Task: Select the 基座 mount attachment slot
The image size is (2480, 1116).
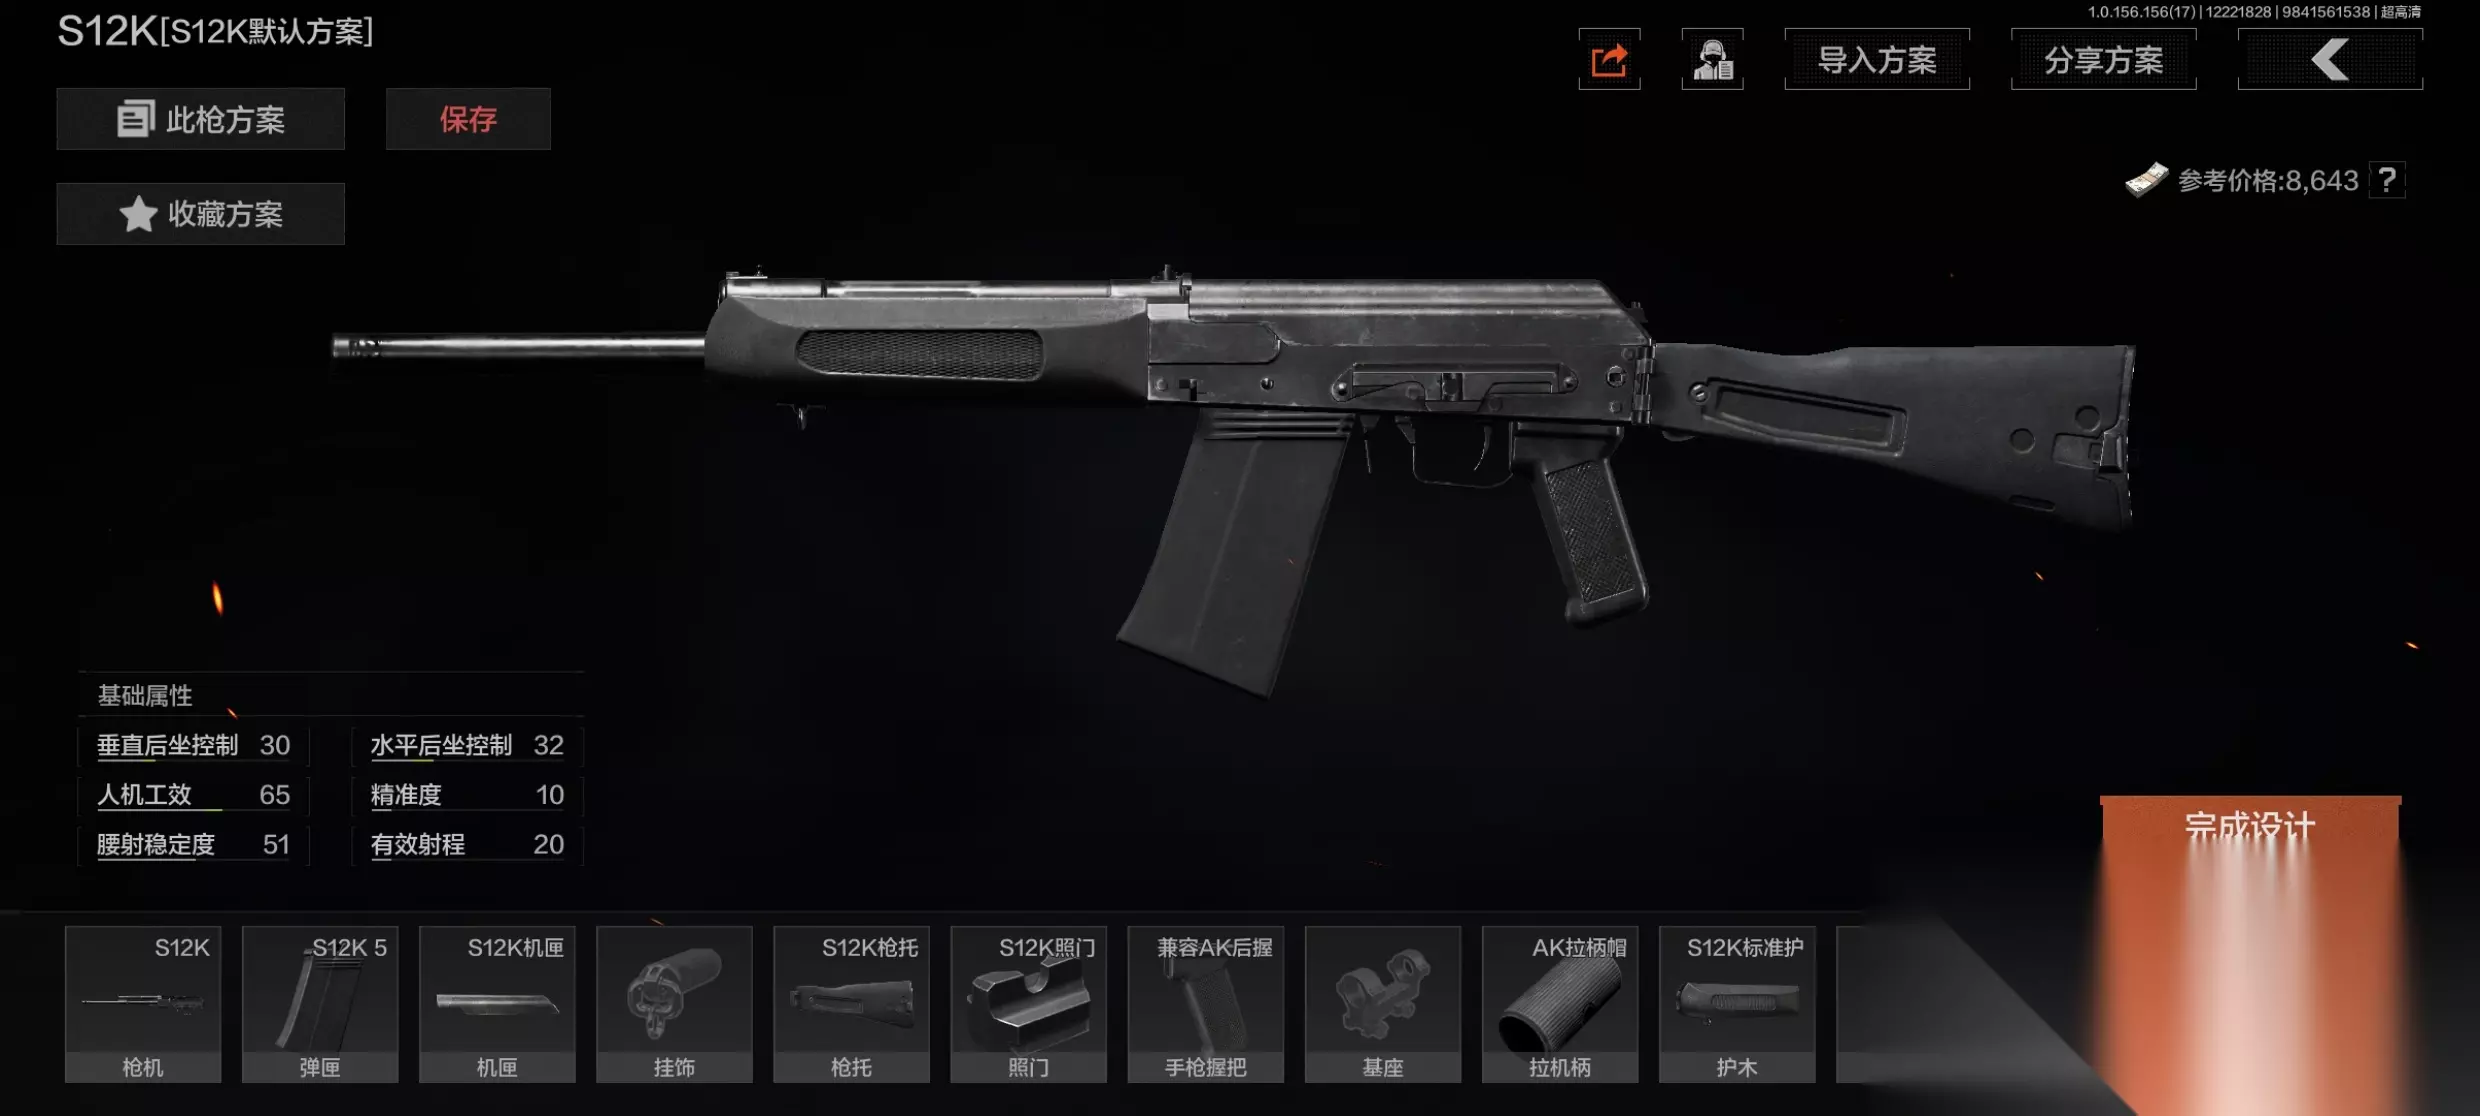Action: [1383, 1004]
